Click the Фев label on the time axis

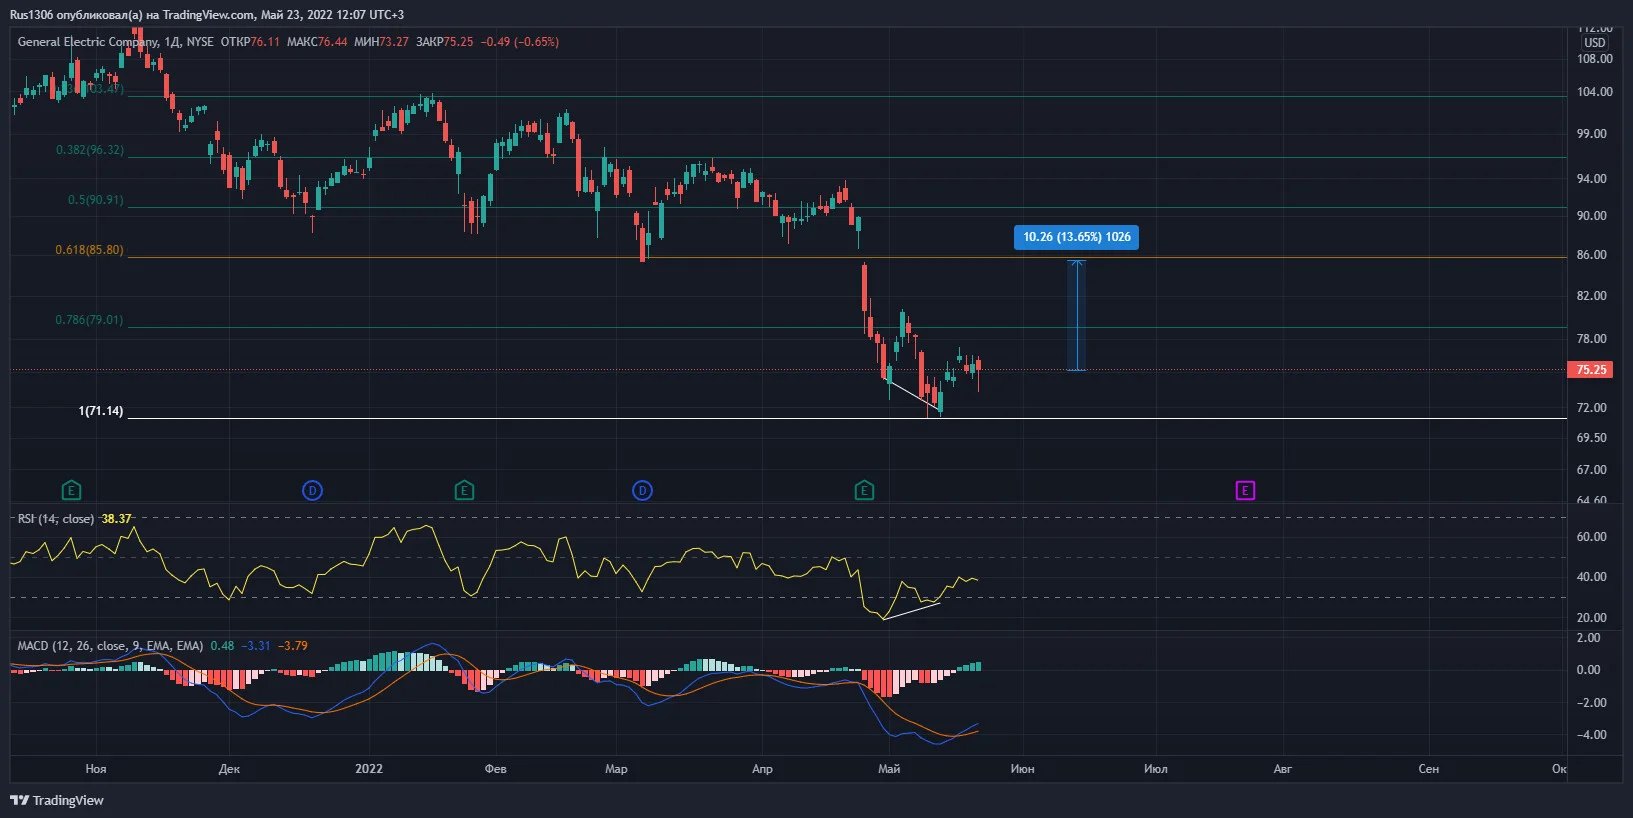pyautogui.click(x=495, y=769)
